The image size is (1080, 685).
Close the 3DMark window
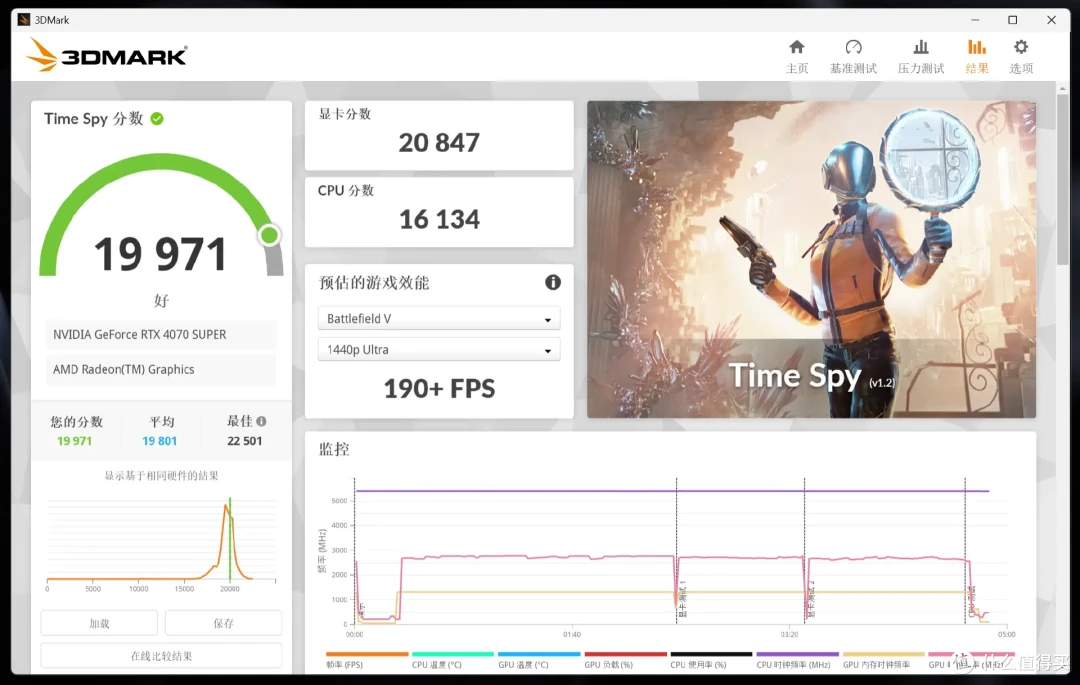click(1051, 20)
